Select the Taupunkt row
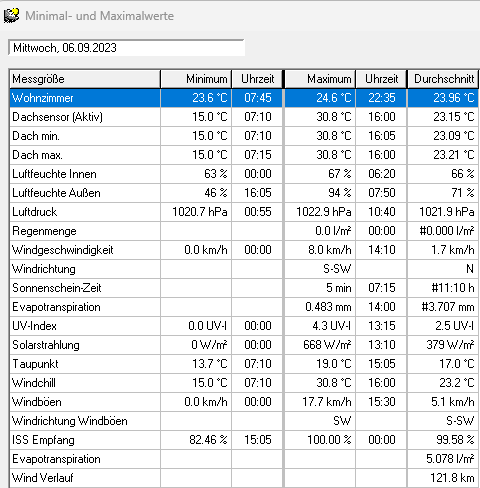Screen dimensions: 480x488 [244, 364]
